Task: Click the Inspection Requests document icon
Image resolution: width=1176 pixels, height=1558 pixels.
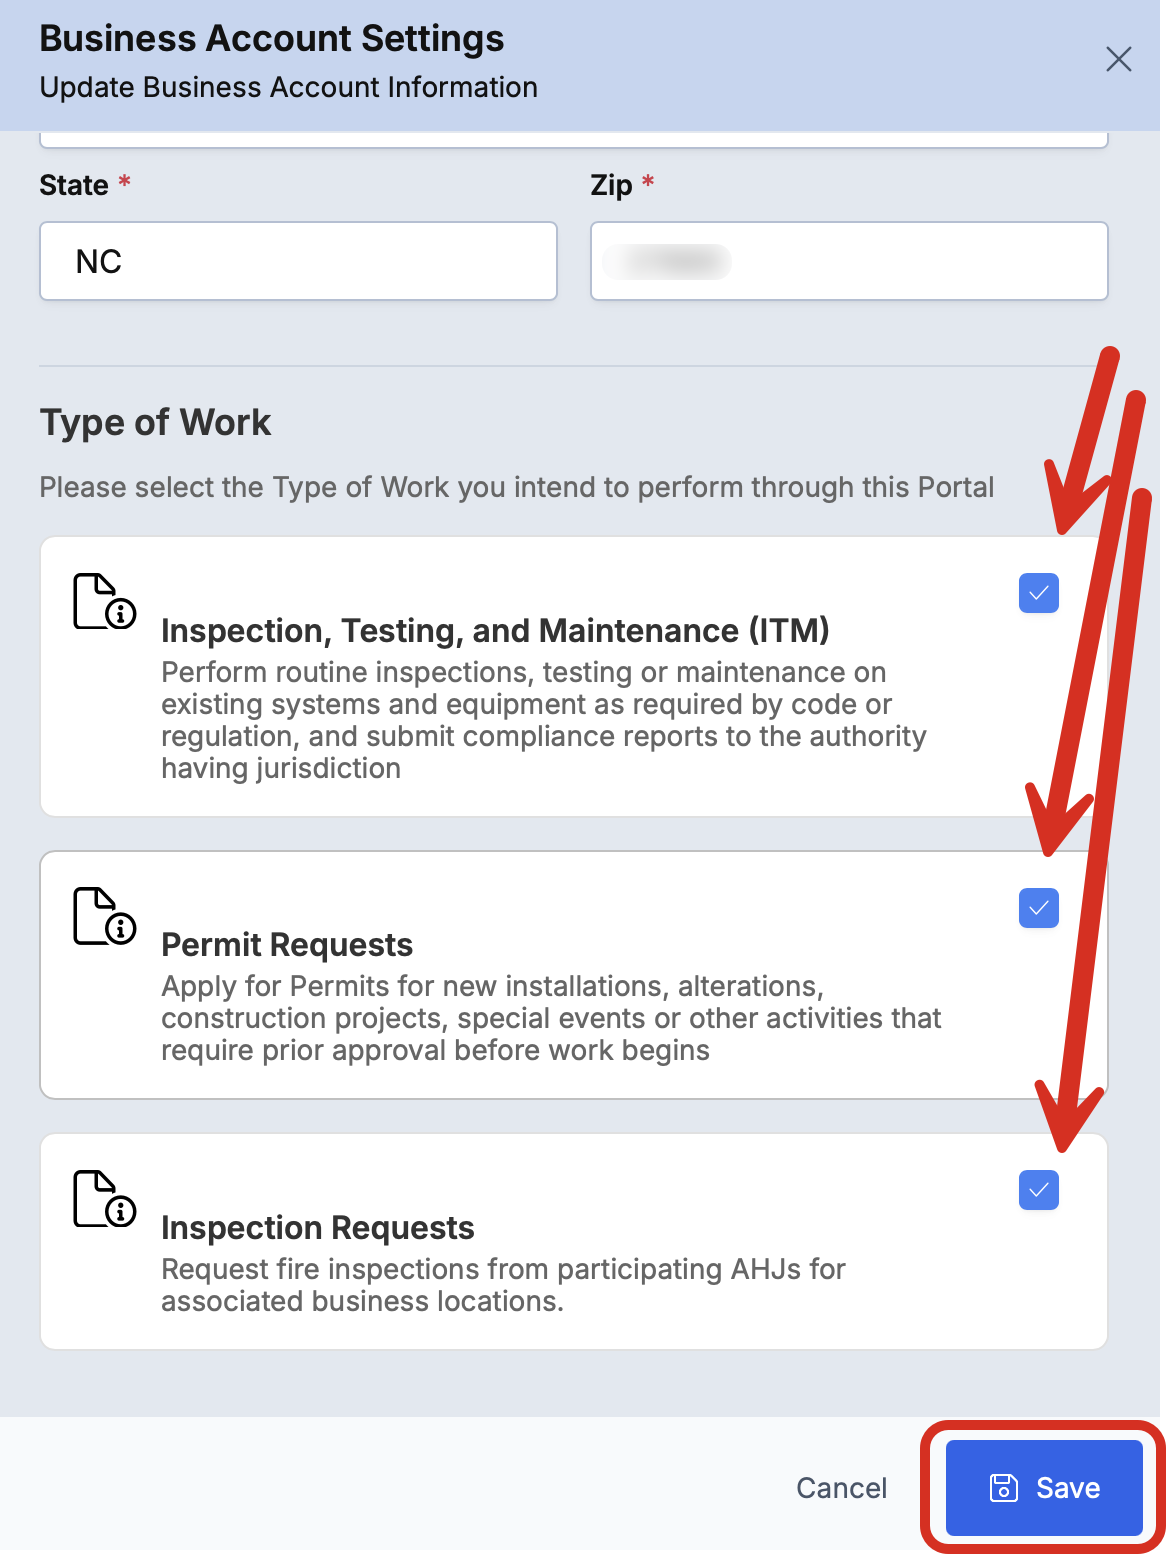Action: coord(105,1198)
